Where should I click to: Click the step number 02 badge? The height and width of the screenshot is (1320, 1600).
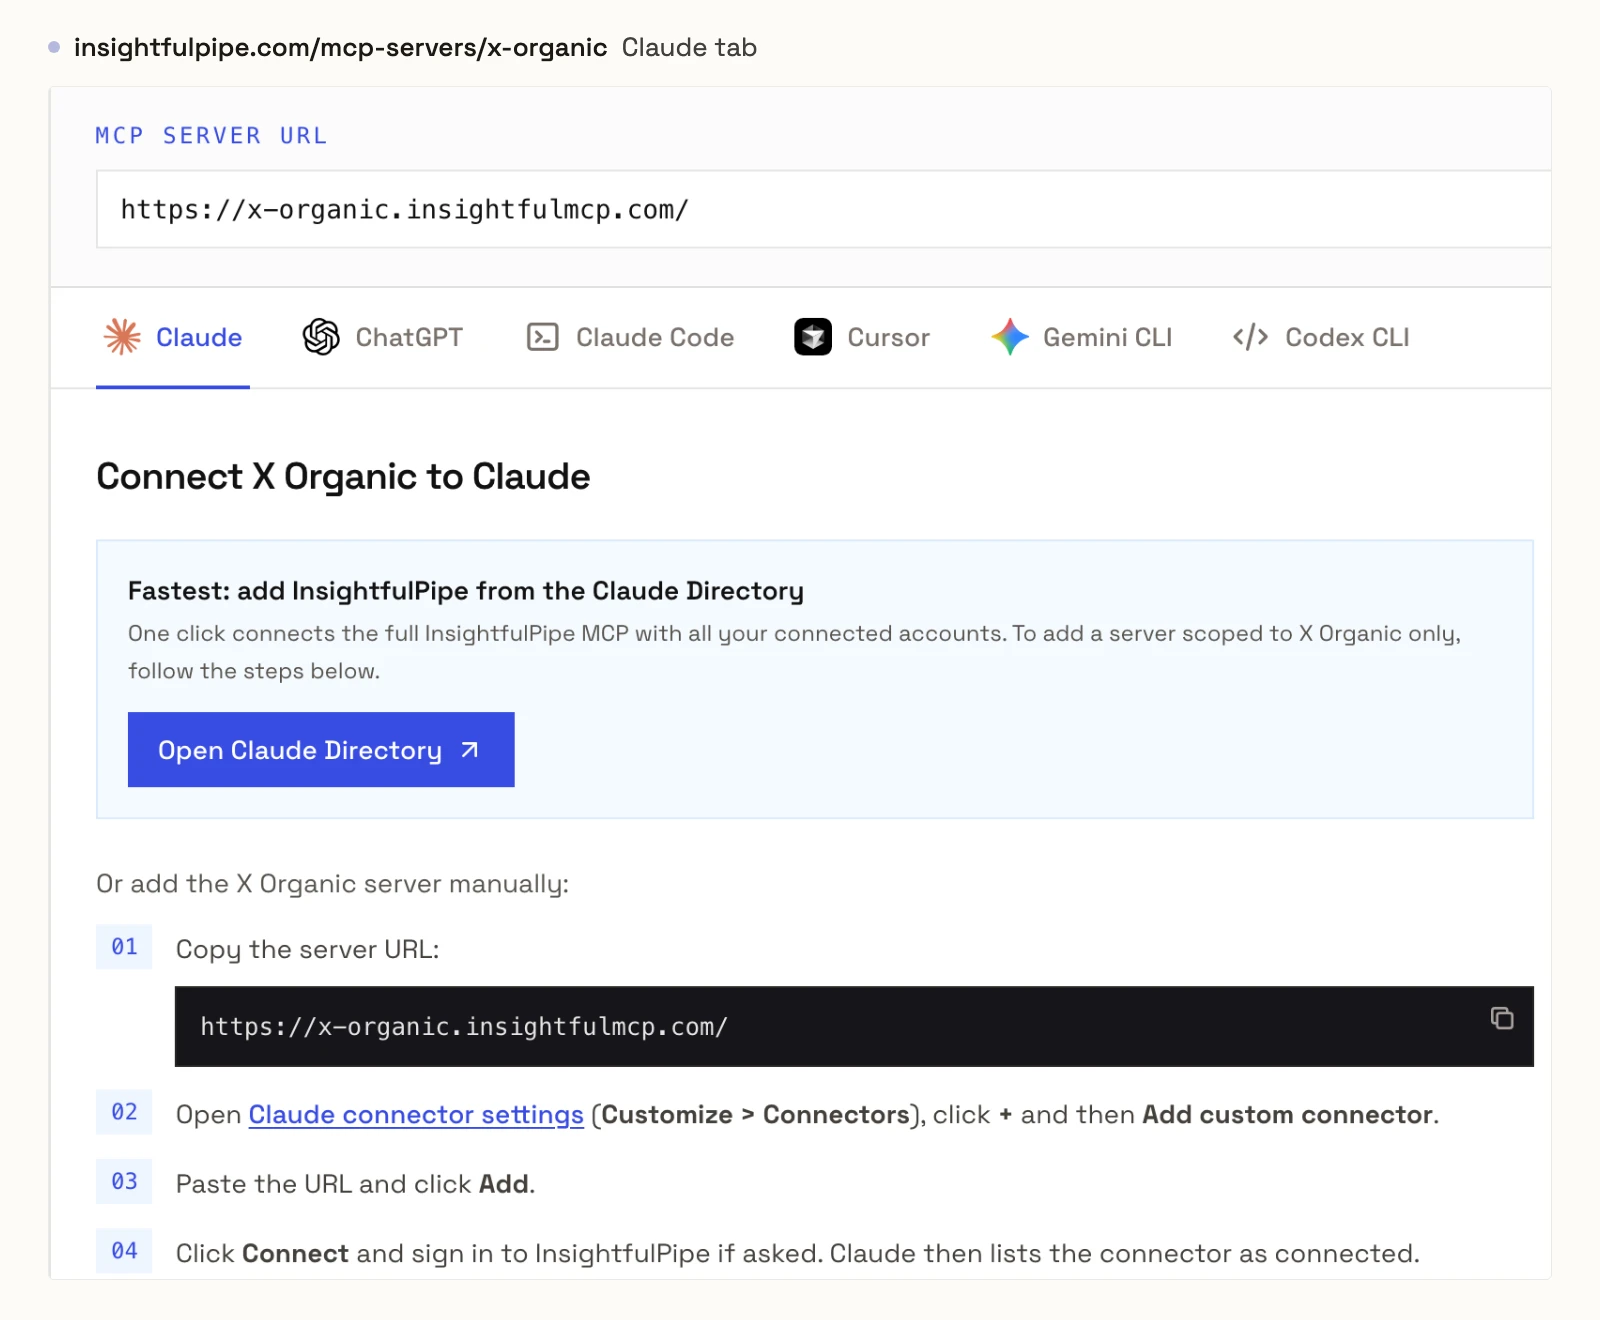[124, 1112]
